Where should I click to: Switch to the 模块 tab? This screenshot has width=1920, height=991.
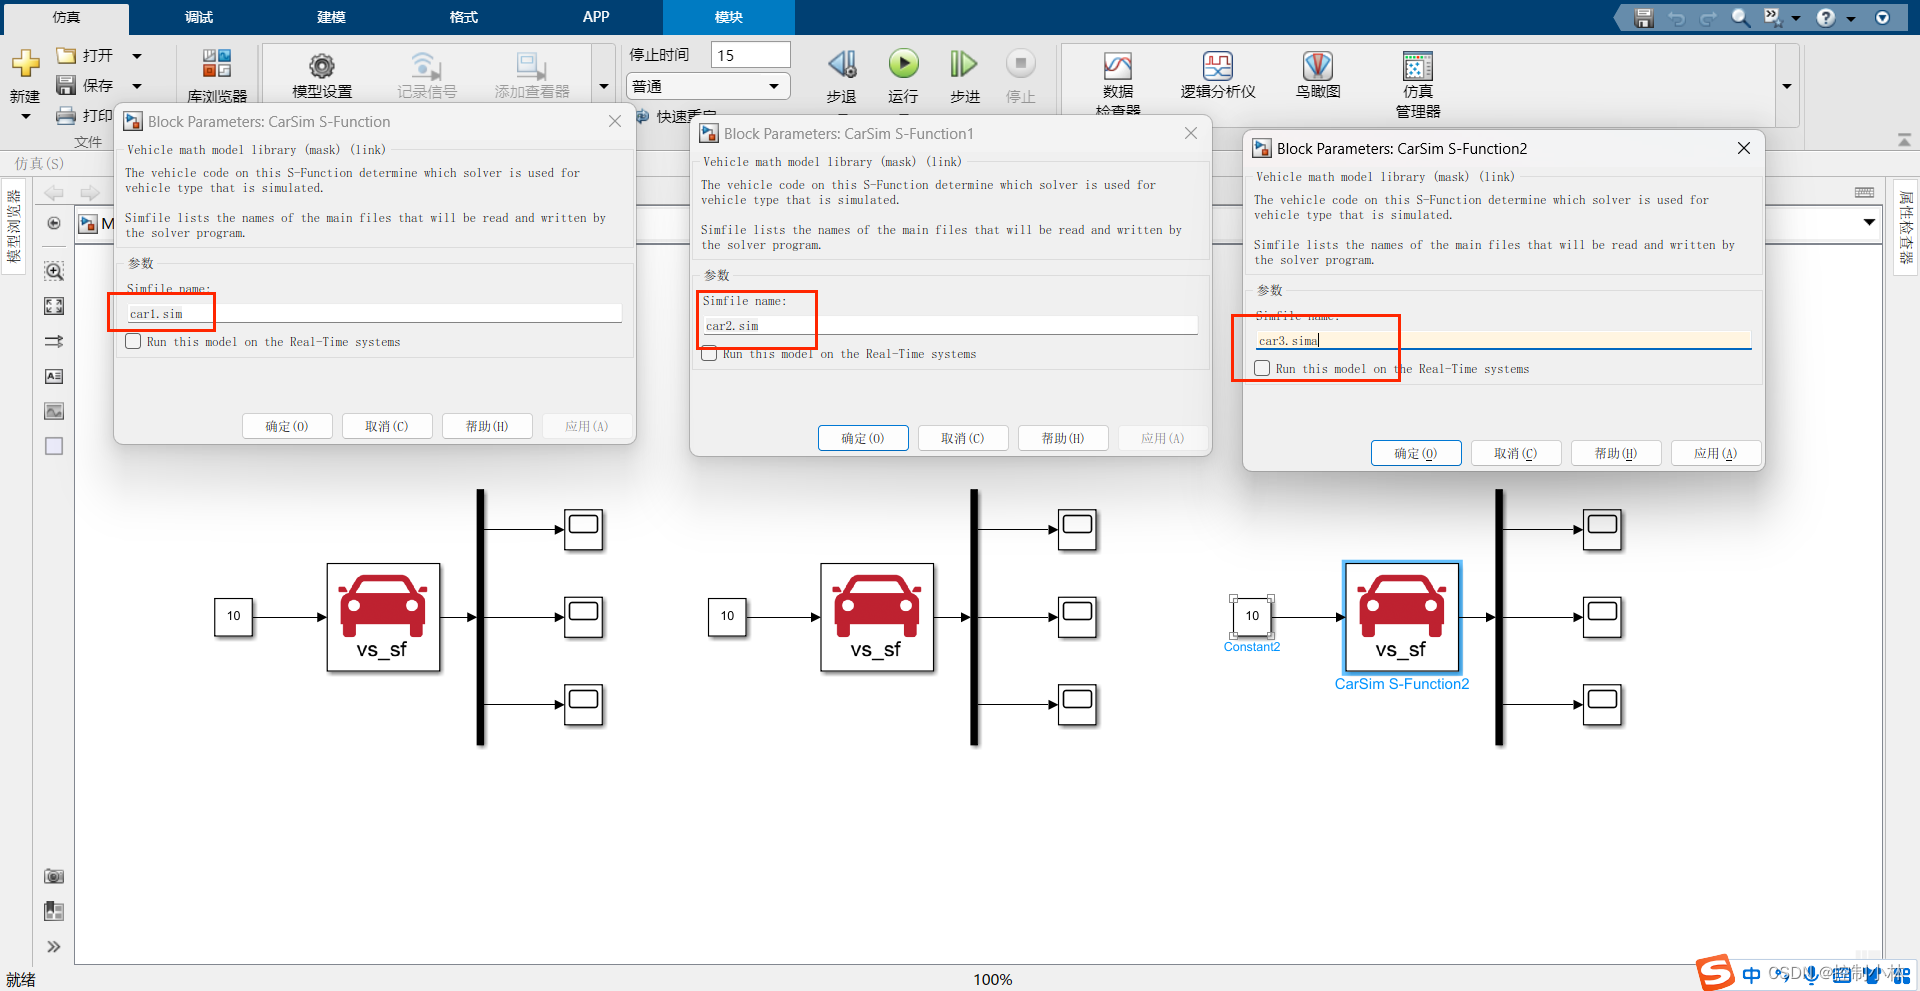pos(729,18)
